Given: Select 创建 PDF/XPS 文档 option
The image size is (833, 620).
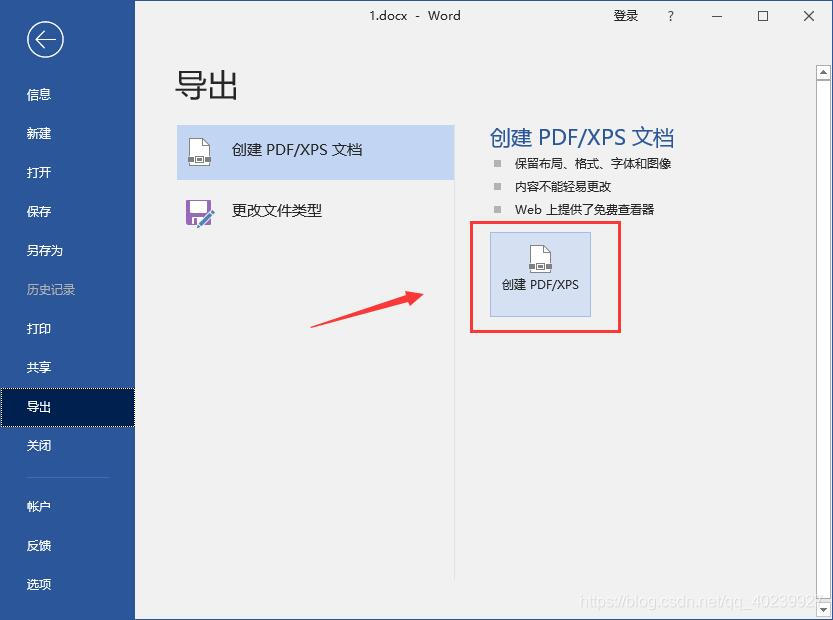Looking at the screenshot, I should point(316,152).
